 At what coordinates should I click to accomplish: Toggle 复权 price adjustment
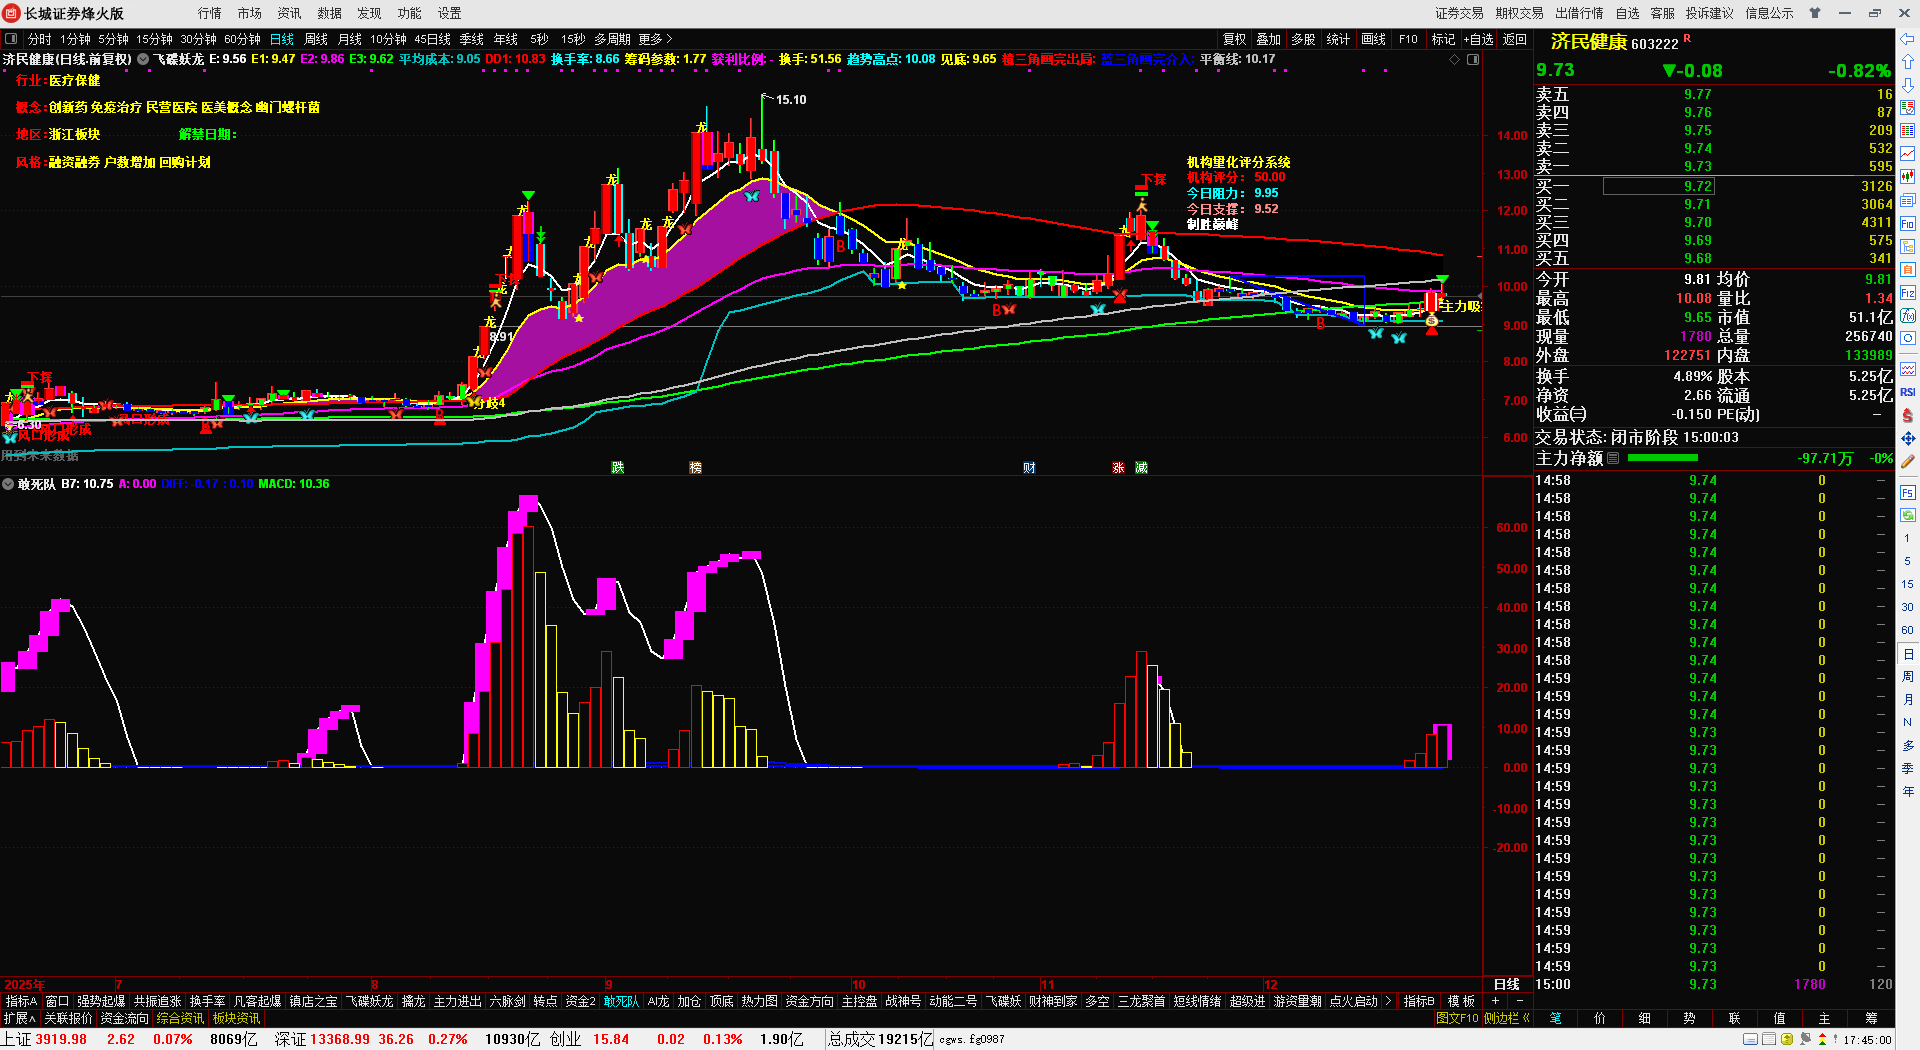click(x=1235, y=39)
